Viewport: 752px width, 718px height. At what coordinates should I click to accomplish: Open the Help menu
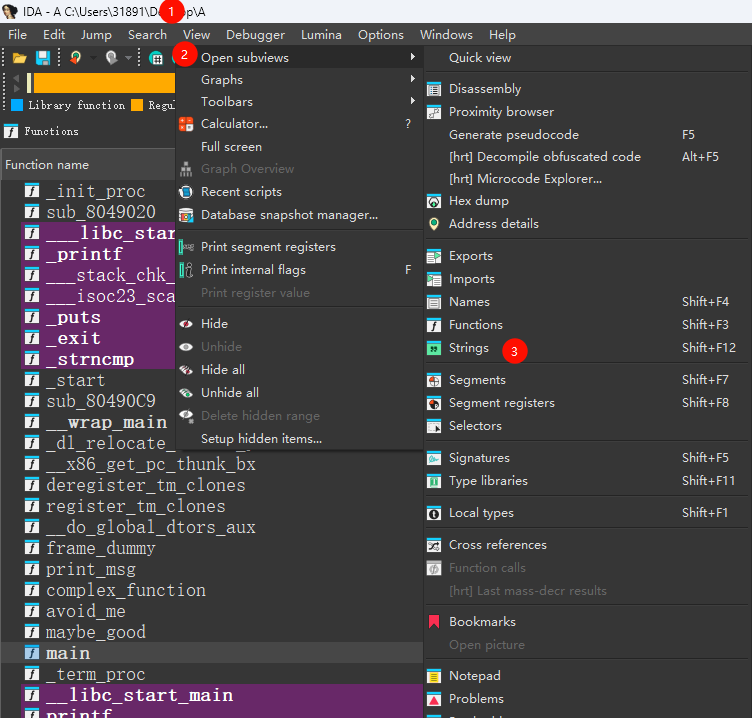coord(502,35)
